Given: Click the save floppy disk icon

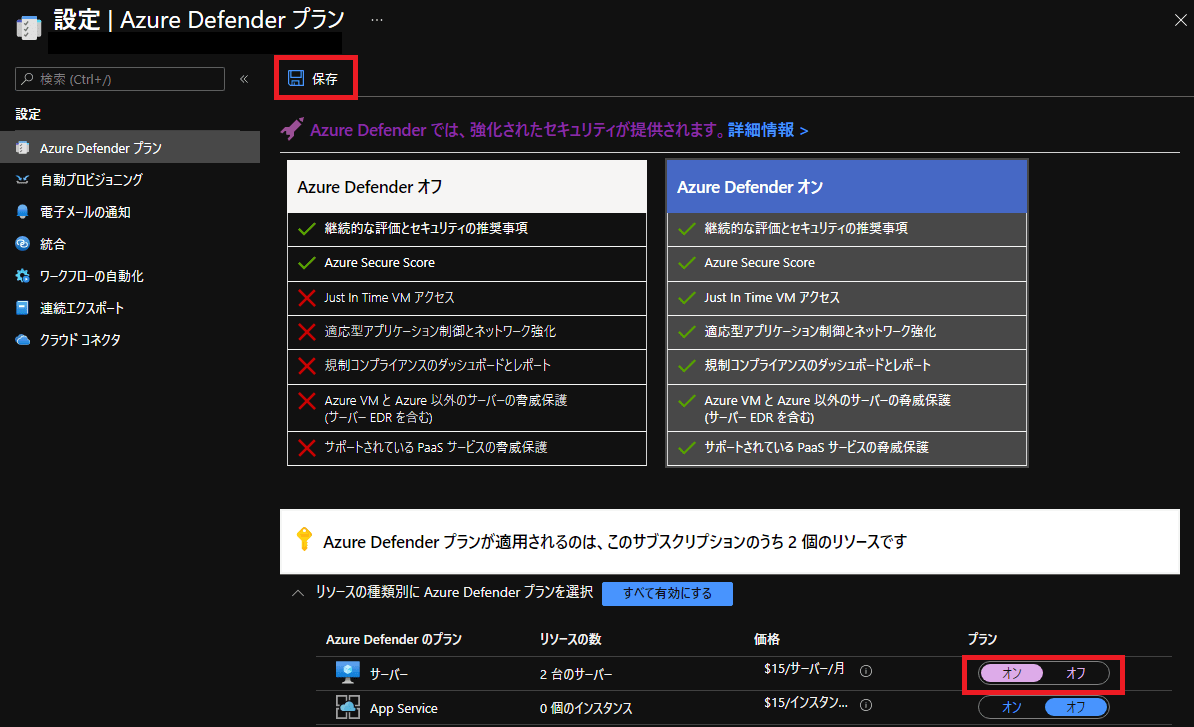Looking at the screenshot, I should 295,78.
